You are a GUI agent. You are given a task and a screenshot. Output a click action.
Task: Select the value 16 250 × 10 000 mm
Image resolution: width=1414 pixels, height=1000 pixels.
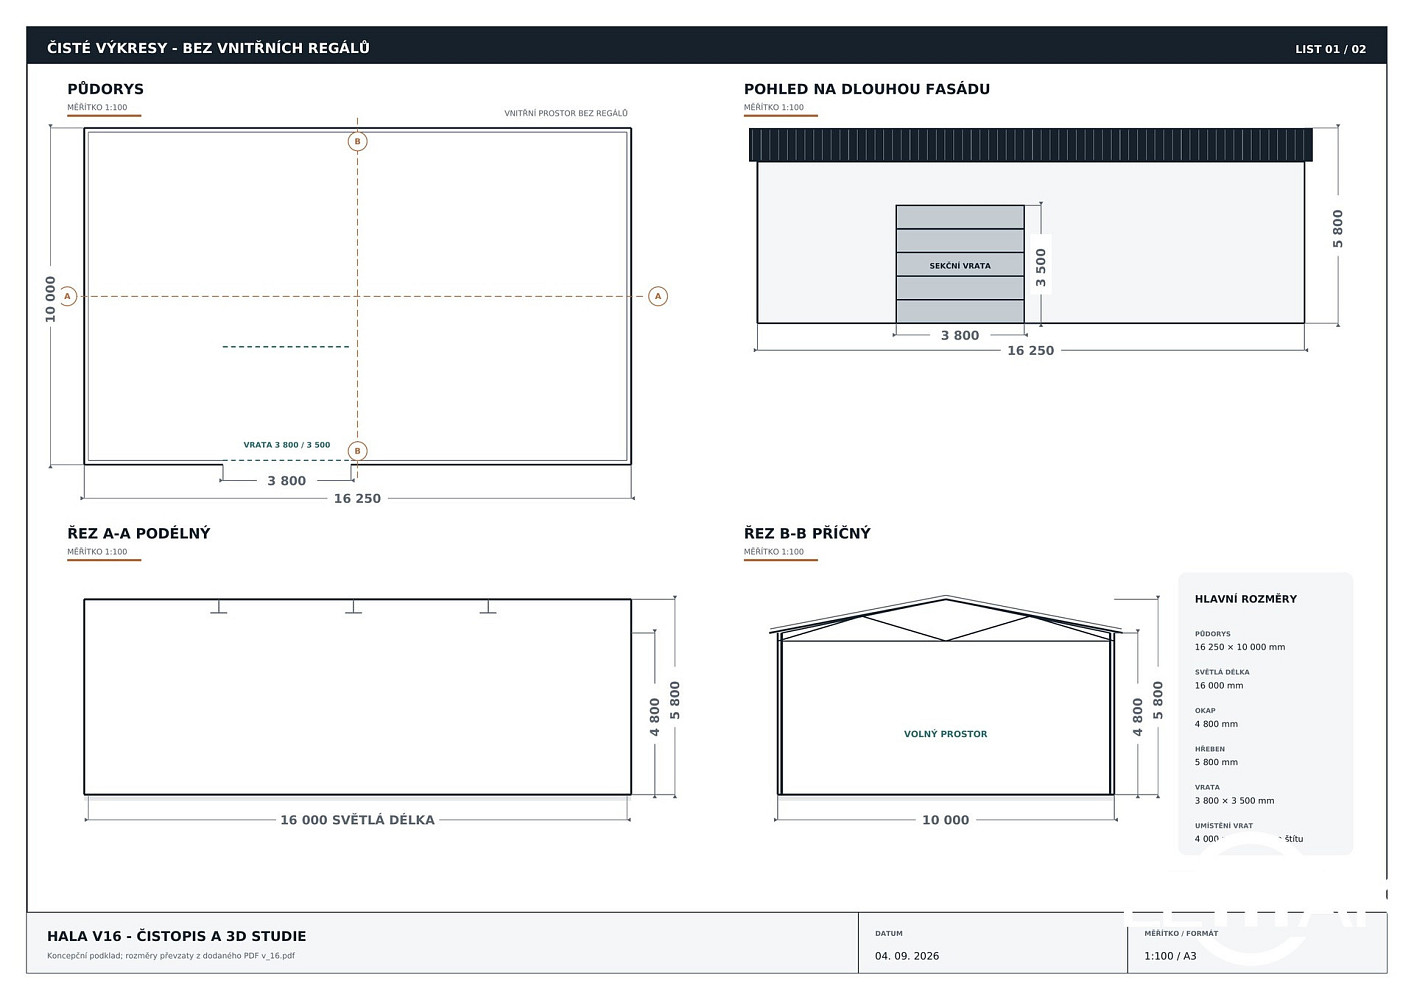tap(1240, 647)
